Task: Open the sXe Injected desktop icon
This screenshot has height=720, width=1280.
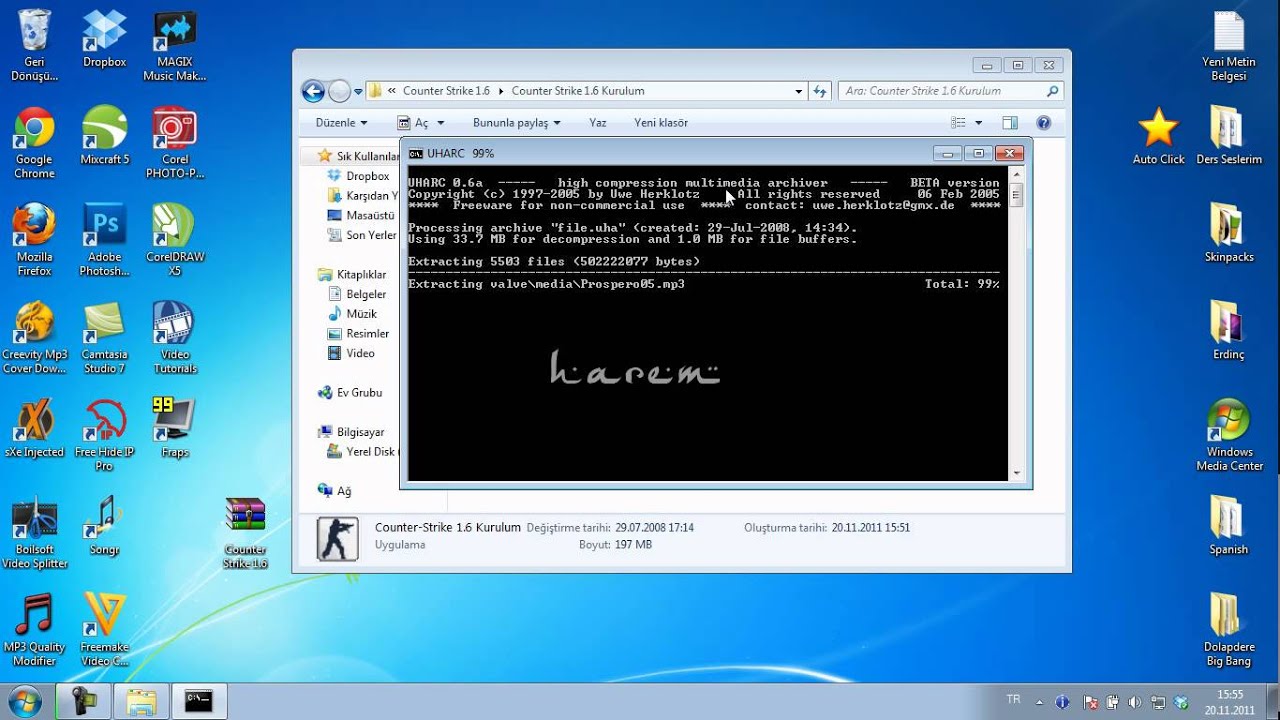Action: 34,428
